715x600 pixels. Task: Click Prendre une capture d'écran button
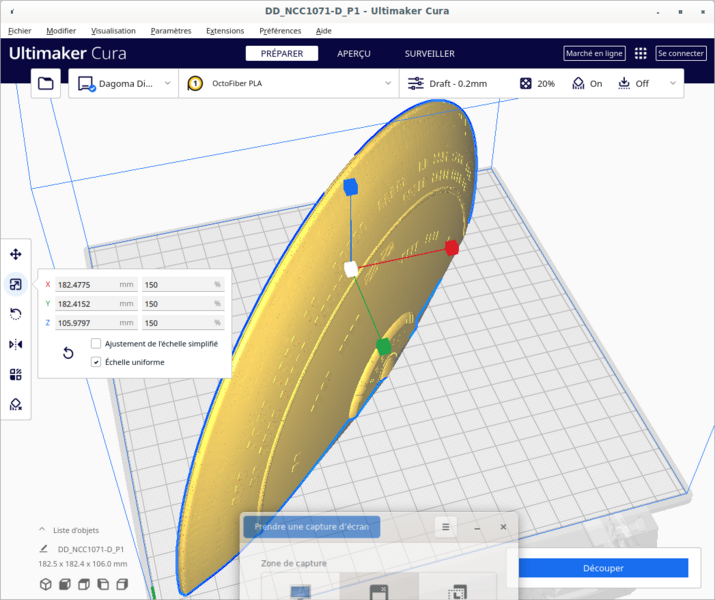312,527
